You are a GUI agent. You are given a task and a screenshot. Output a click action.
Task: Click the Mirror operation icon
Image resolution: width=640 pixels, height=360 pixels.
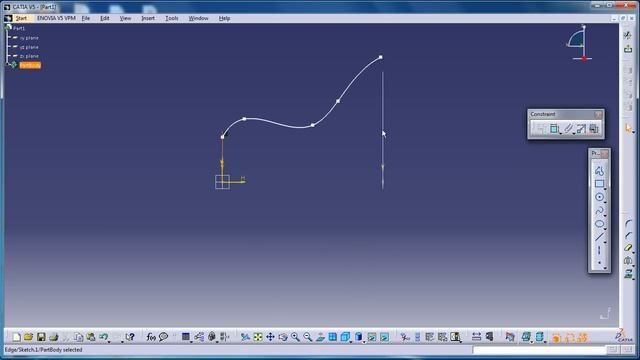pyautogui.click(x=628, y=260)
